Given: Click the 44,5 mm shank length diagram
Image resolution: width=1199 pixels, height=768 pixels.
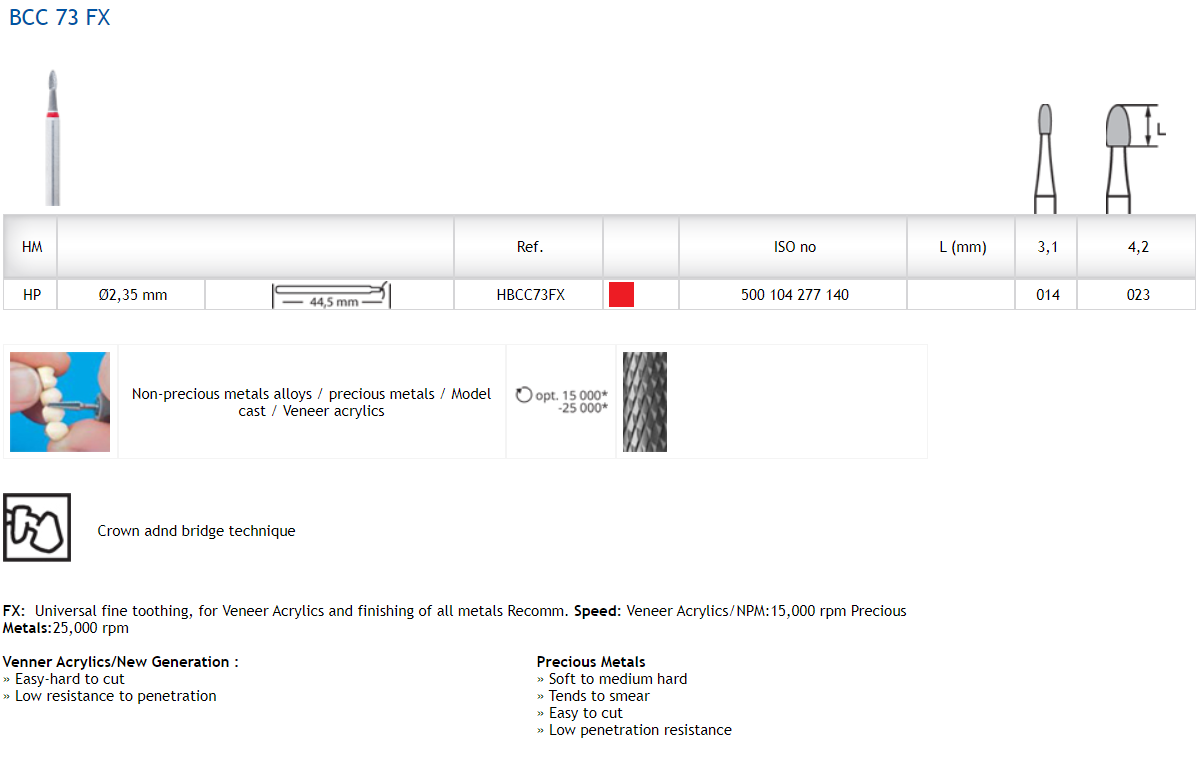Looking at the screenshot, I should [331, 295].
